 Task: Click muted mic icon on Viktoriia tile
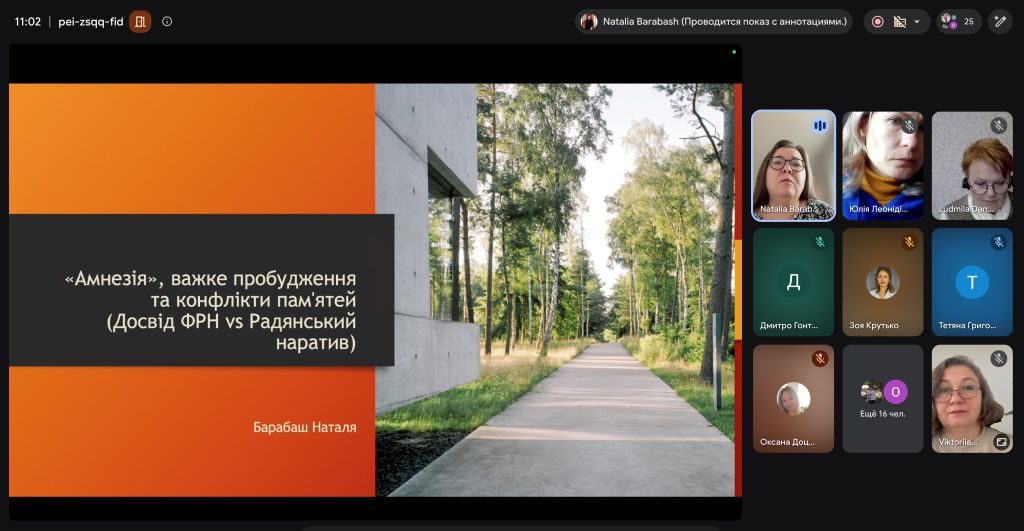(998, 359)
